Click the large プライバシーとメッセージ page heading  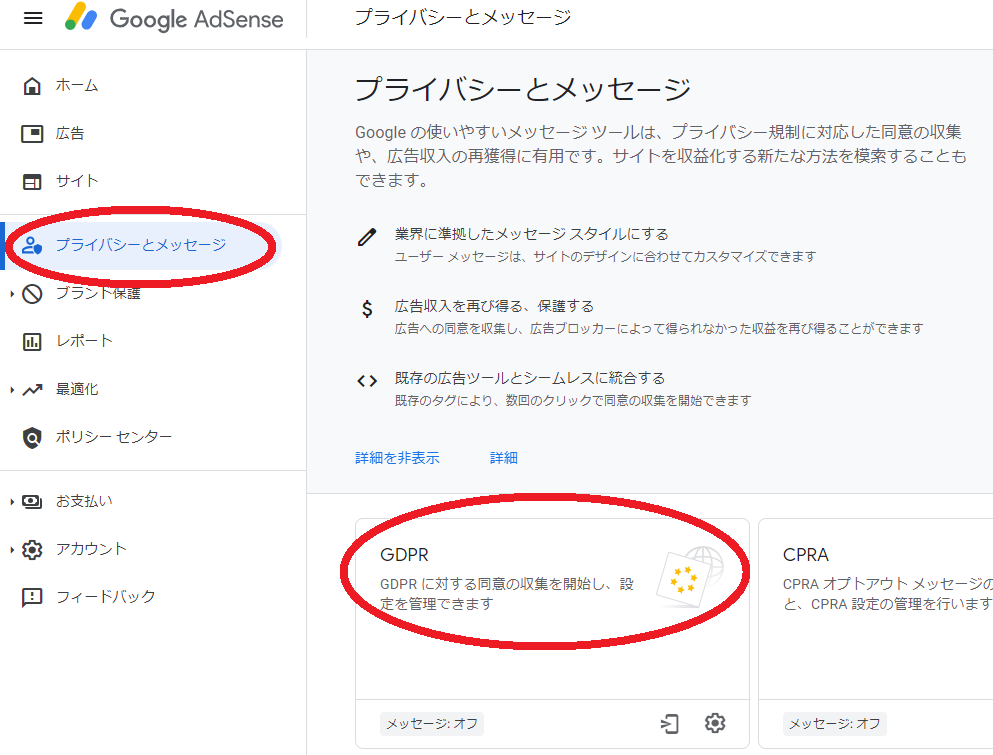click(522, 89)
